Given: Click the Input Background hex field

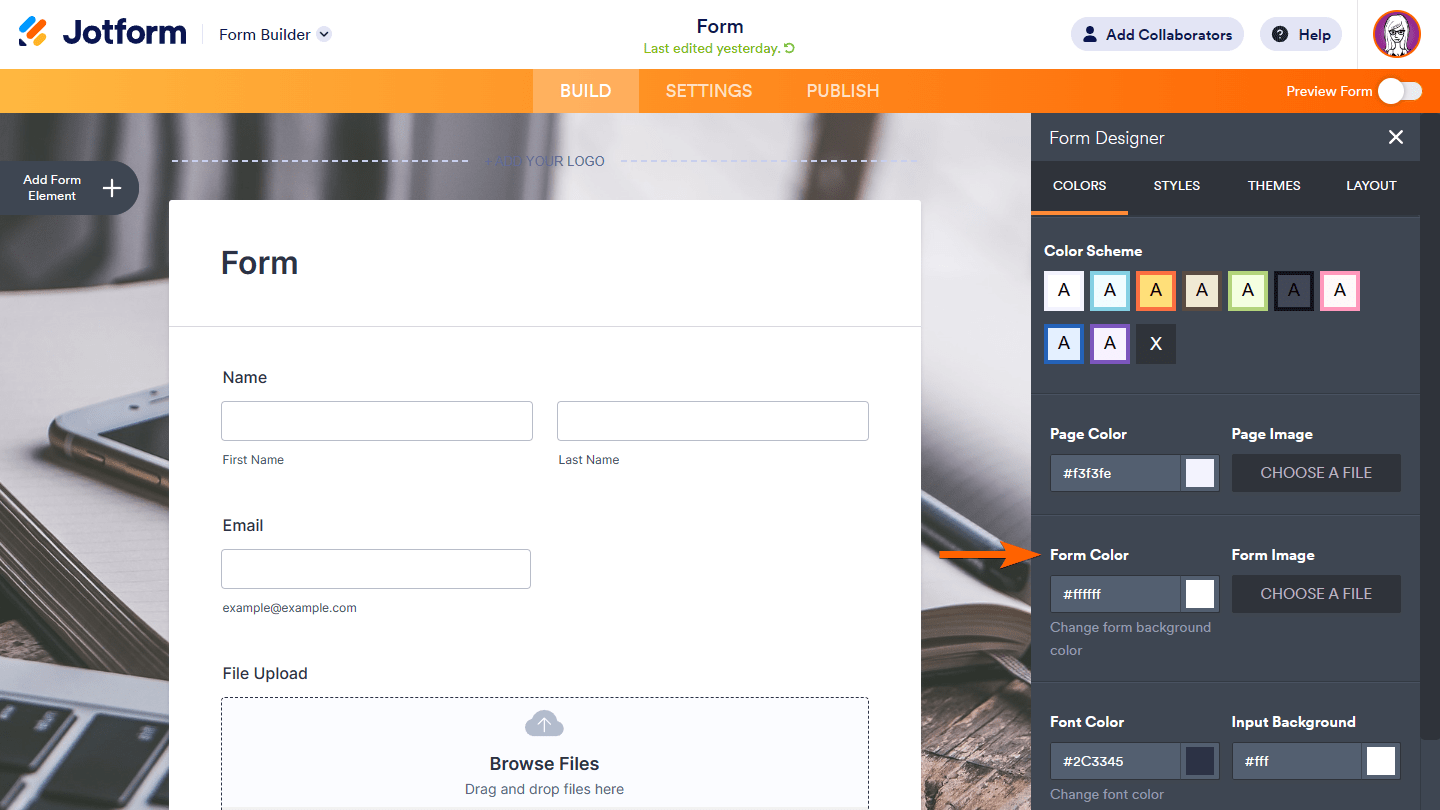Looking at the screenshot, I should click(x=1297, y=761).
